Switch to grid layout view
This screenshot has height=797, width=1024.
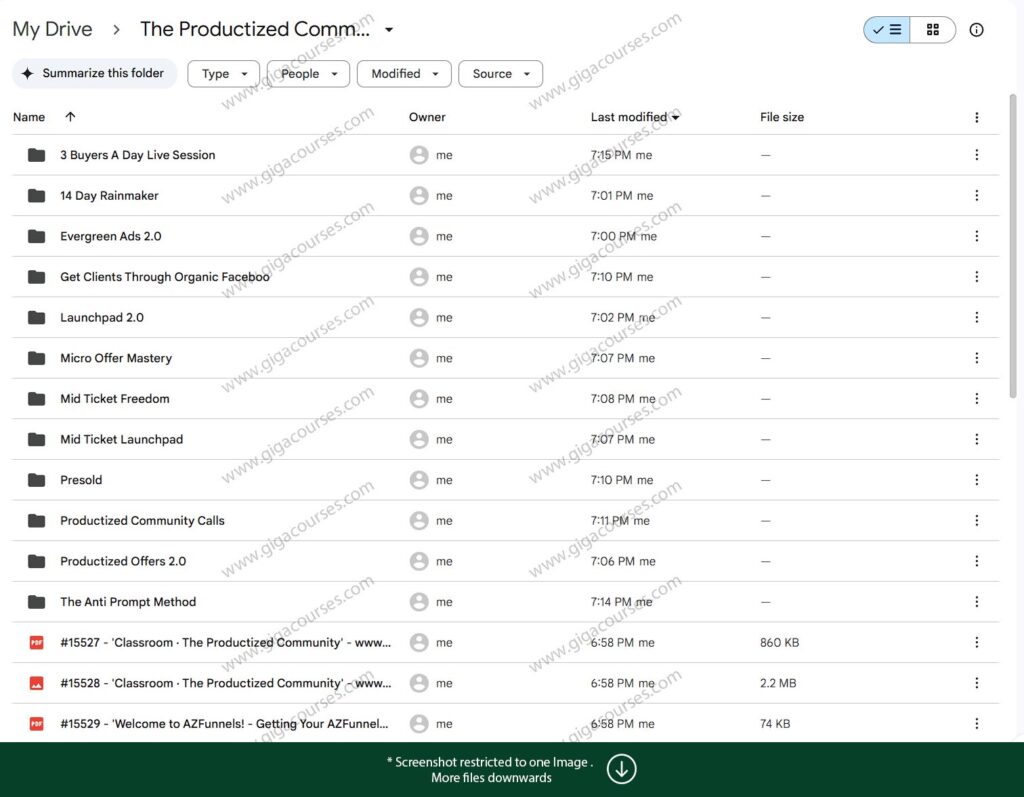pos(933,30)
